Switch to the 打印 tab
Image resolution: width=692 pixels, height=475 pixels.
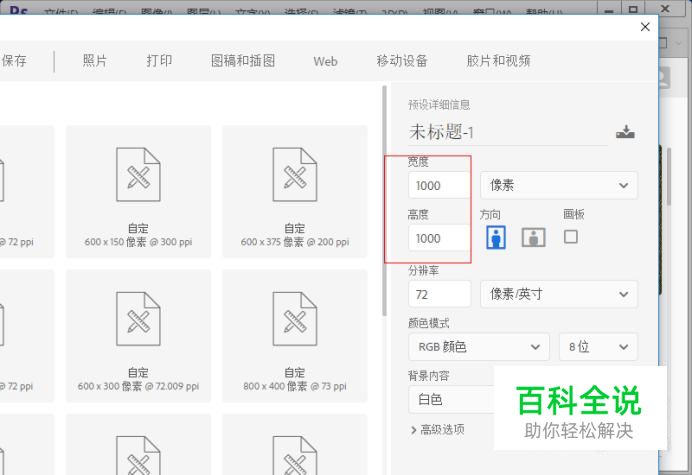[x=159, y=60]
